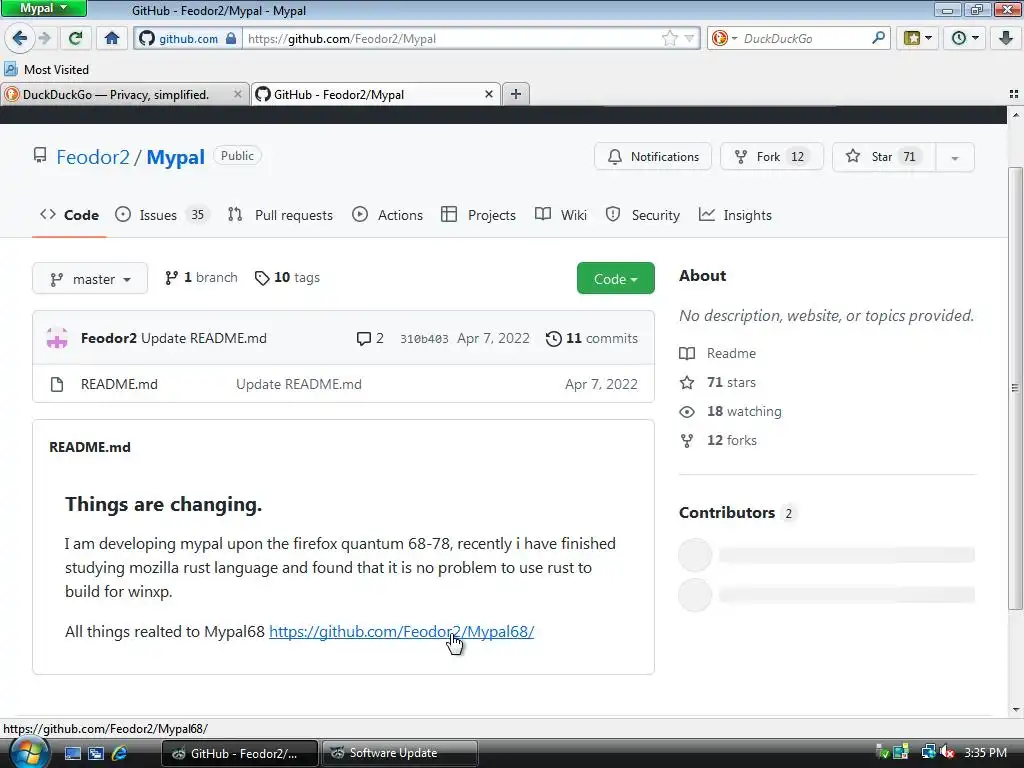Open the commit comments icon with 2

370,338
